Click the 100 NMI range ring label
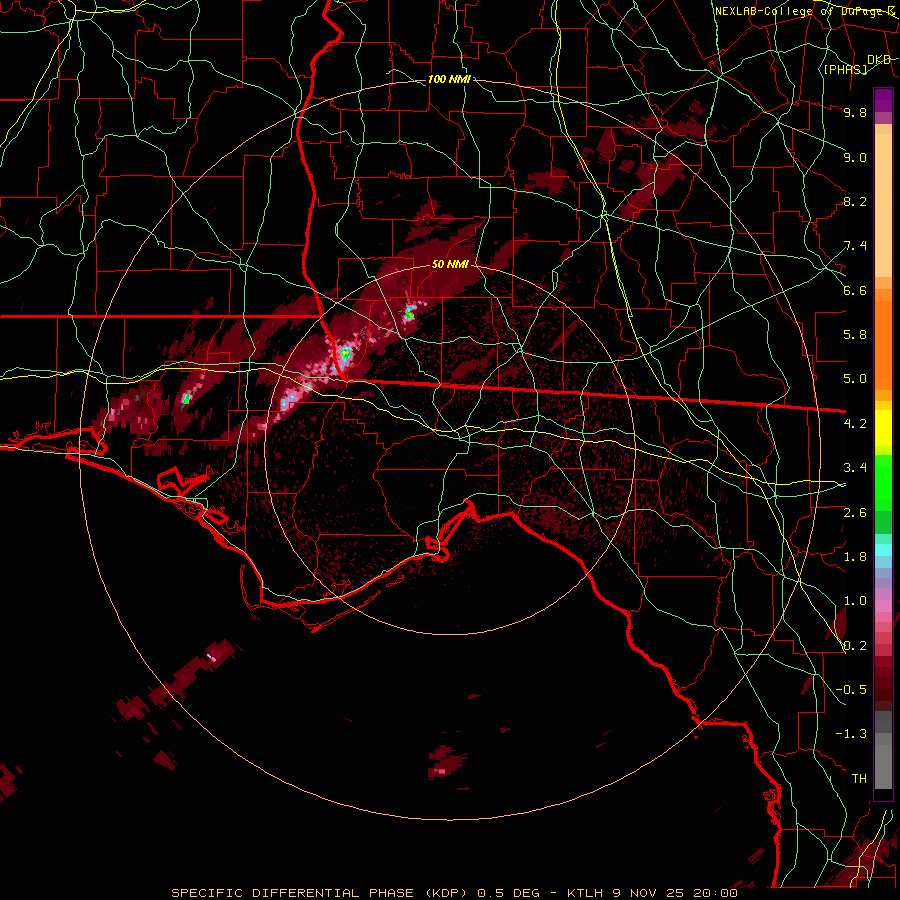The width and height of the screenshot is (900, 900). point(449,79)
